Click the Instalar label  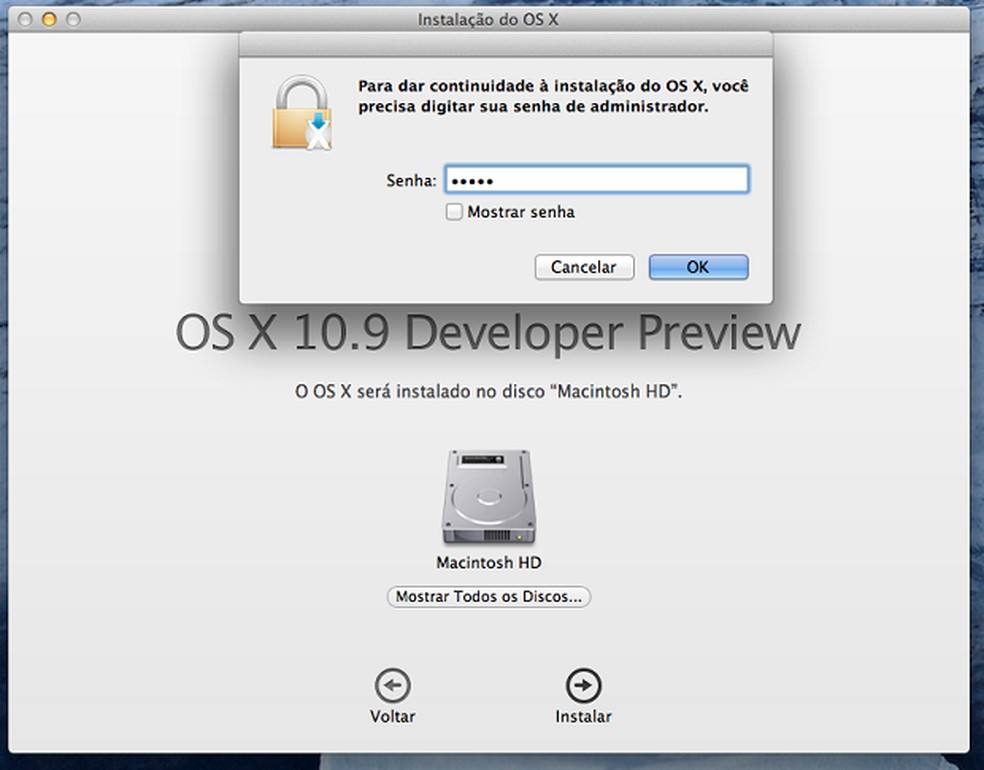pyautogui.click(x=584, y=717)
